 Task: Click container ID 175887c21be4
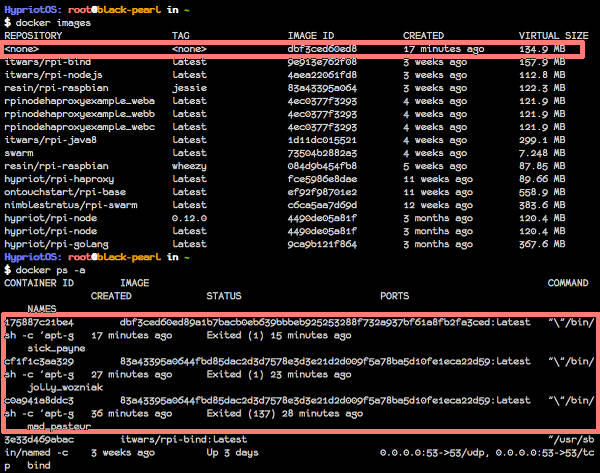point(39,323)
